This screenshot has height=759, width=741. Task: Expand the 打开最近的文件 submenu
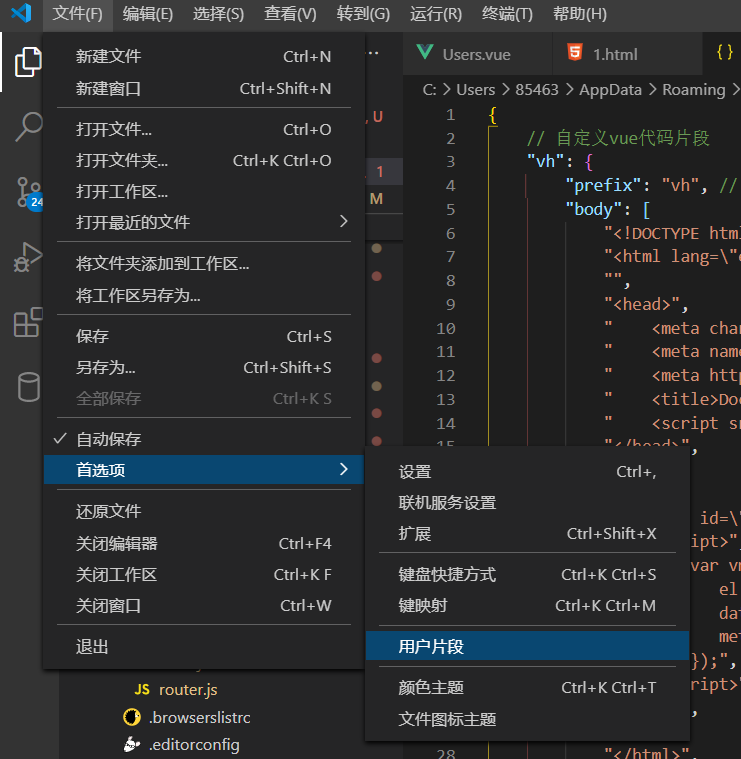coord(203,222)
